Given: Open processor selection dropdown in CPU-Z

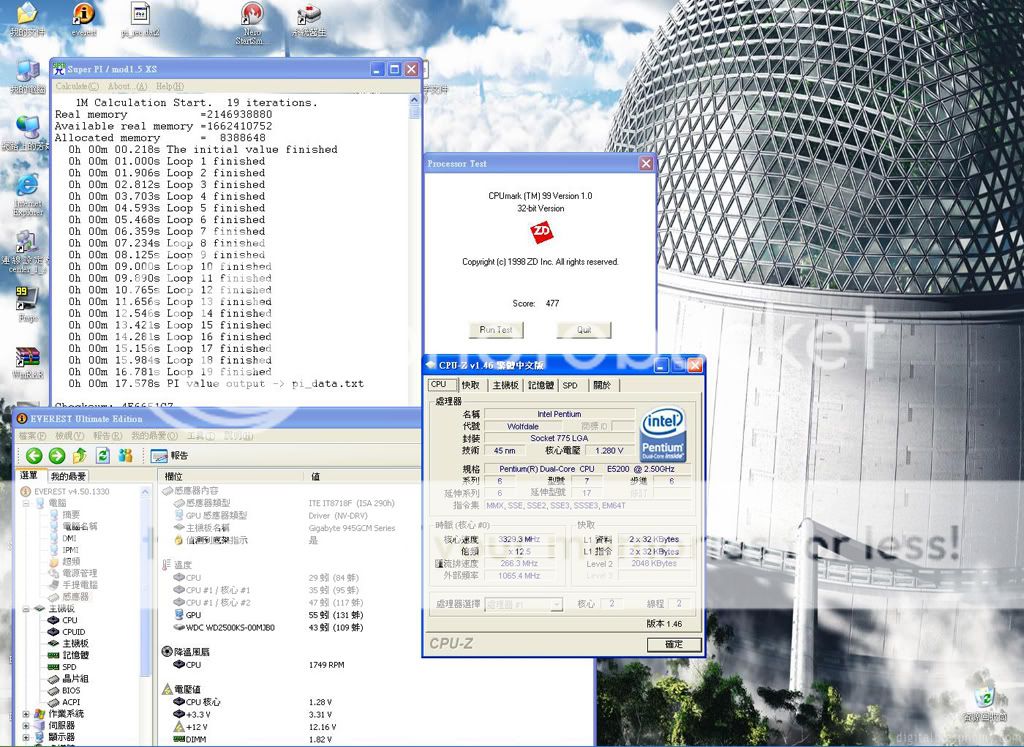Looking at the screenshot, I should 556,605.
